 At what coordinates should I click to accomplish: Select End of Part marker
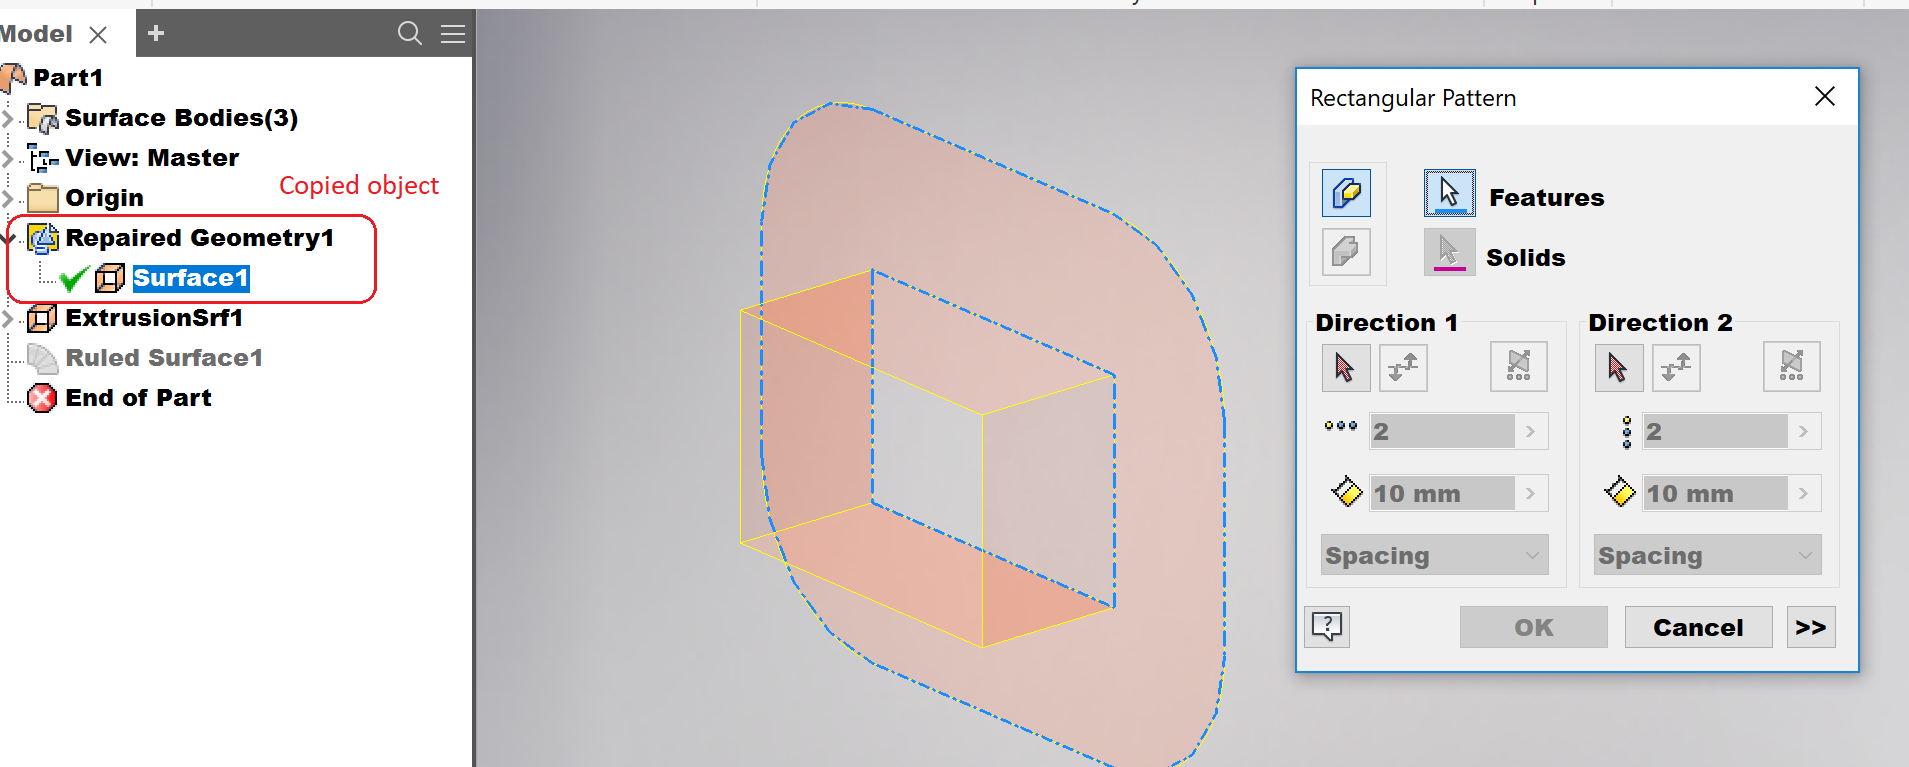(x=138, y=398)
